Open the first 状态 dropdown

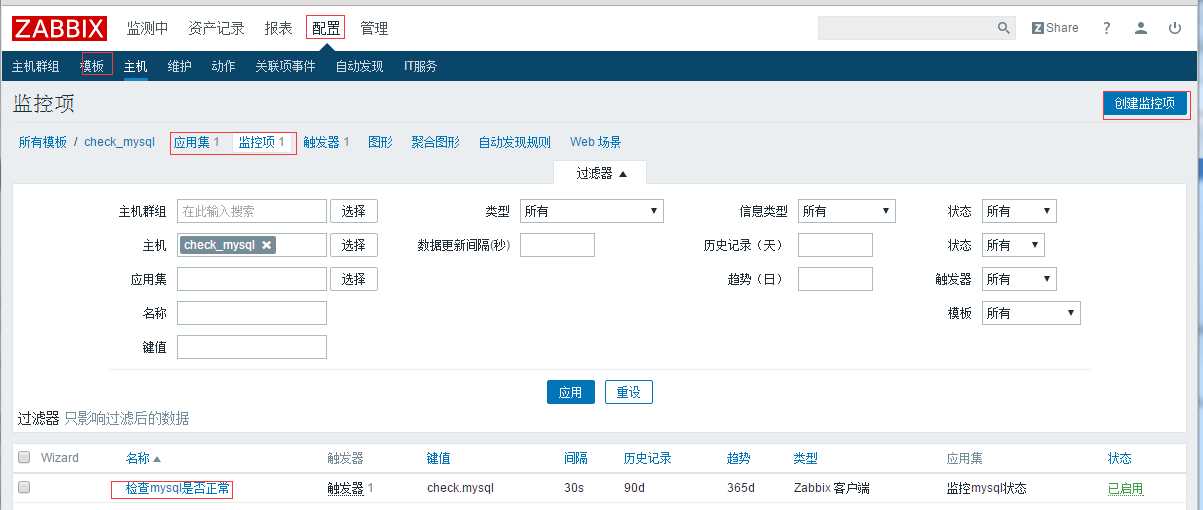1019,211
